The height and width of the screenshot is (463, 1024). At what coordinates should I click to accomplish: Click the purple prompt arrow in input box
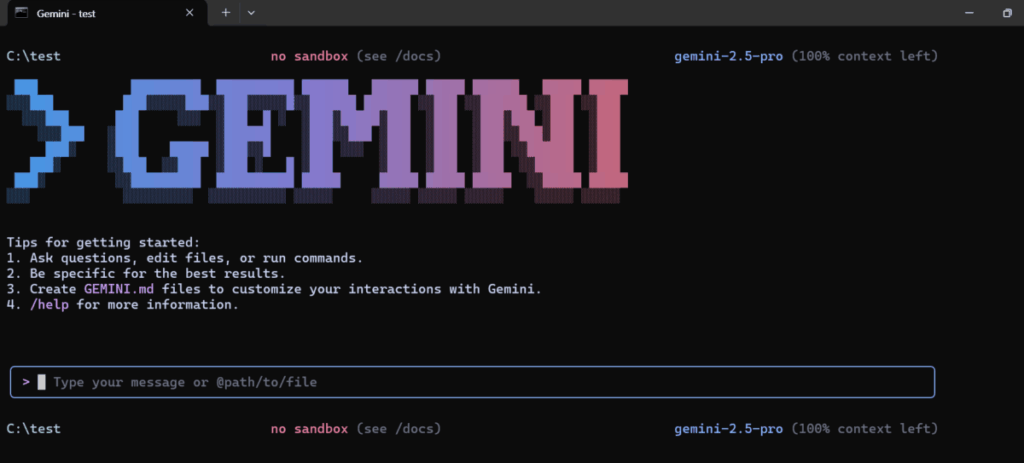tap(26, 382)
